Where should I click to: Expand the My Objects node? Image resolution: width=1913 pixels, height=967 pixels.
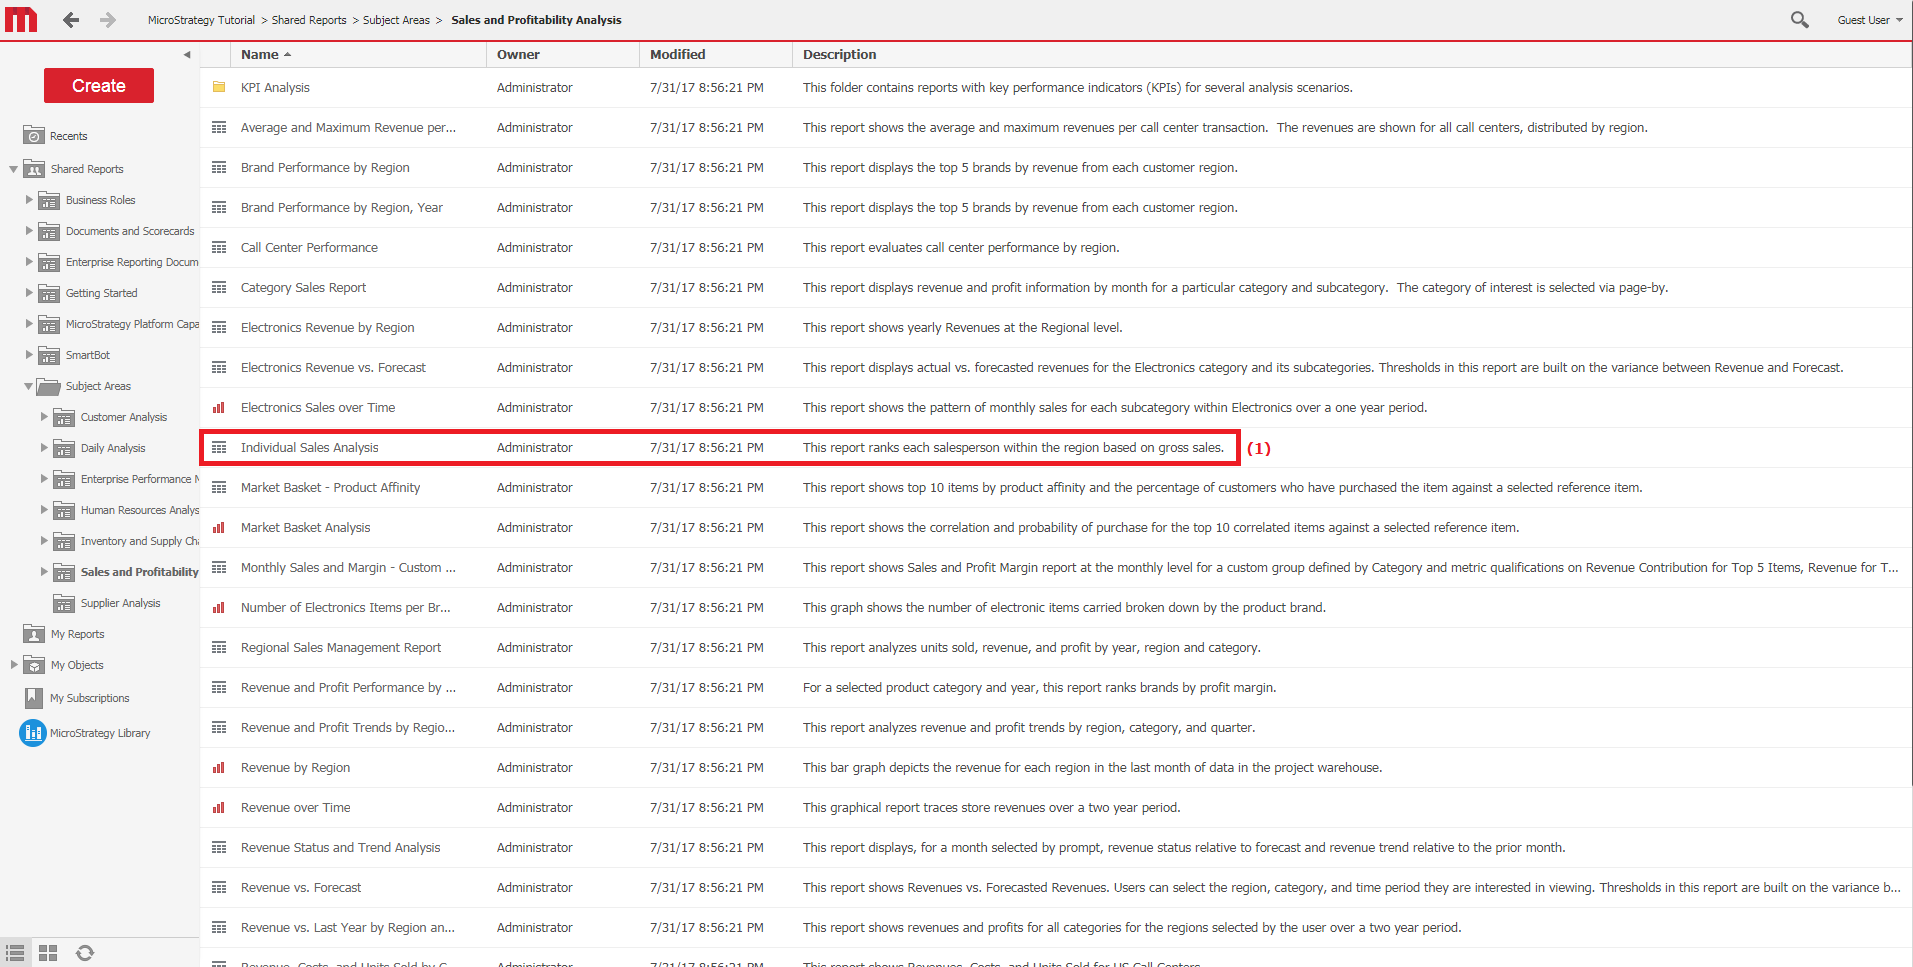point(14,665)
